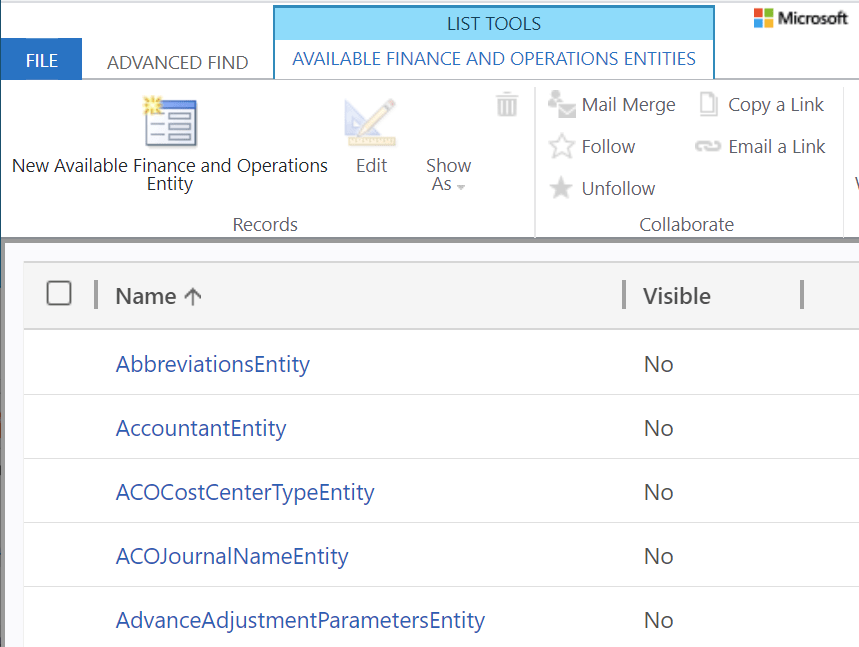Click the Delete trash can icon
The height and width of the screenshot is (647, 859).
pos(507,104)
